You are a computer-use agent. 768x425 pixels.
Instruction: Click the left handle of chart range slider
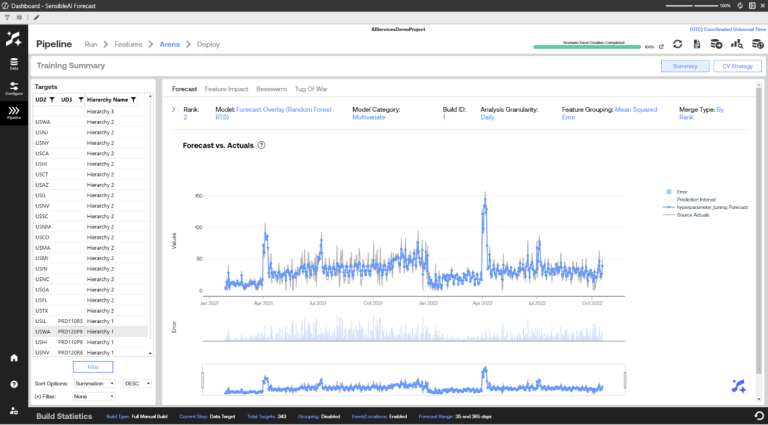pos(203,380)
